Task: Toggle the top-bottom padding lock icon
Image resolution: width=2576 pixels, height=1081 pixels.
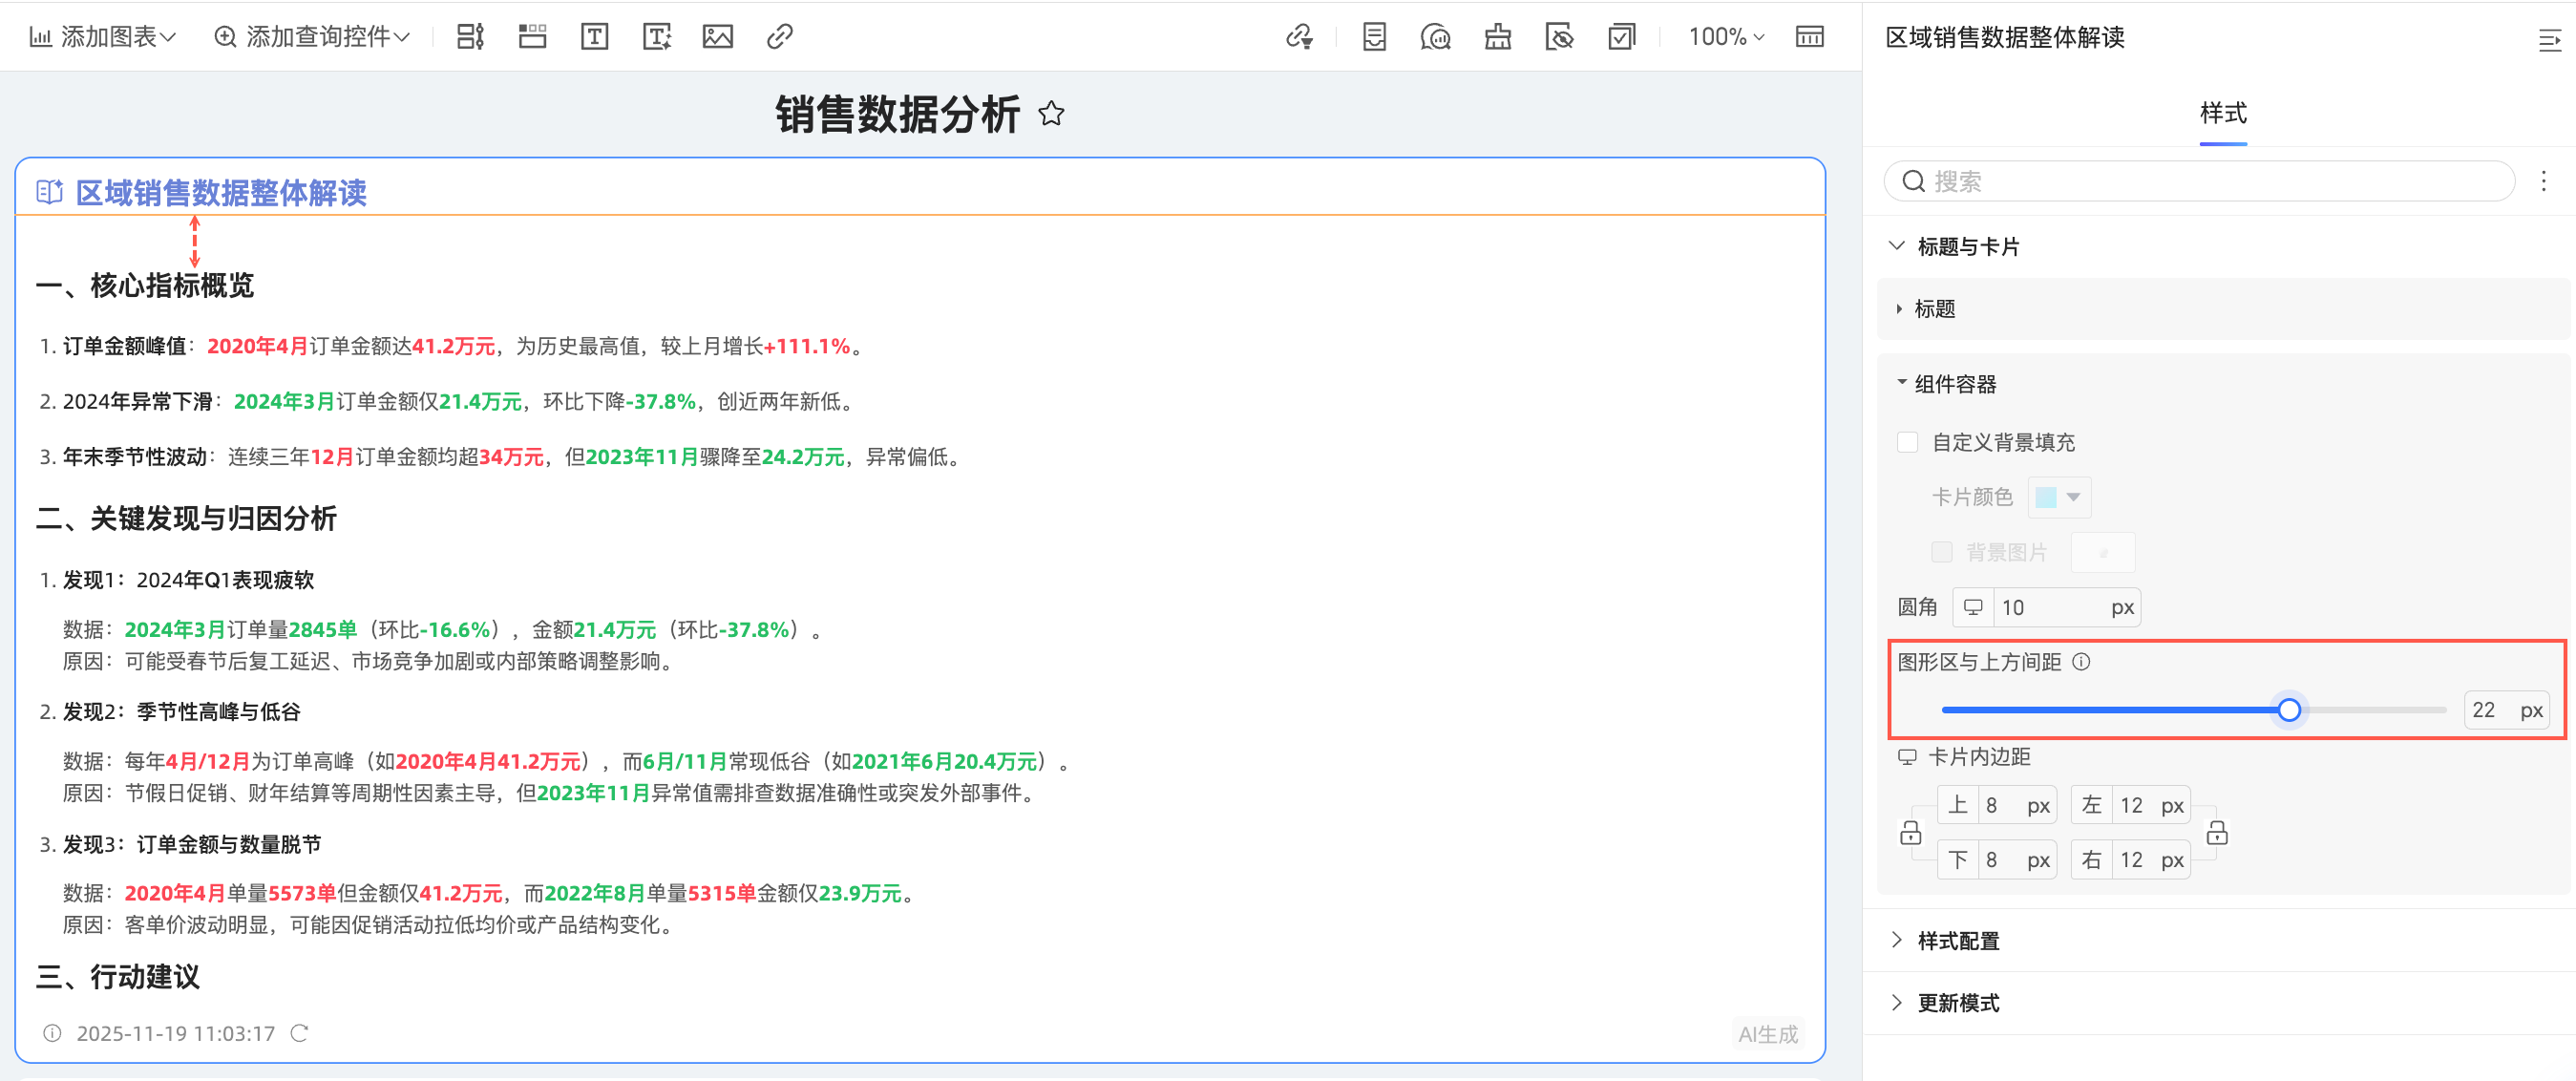Action: click(x=1910, y=833)
